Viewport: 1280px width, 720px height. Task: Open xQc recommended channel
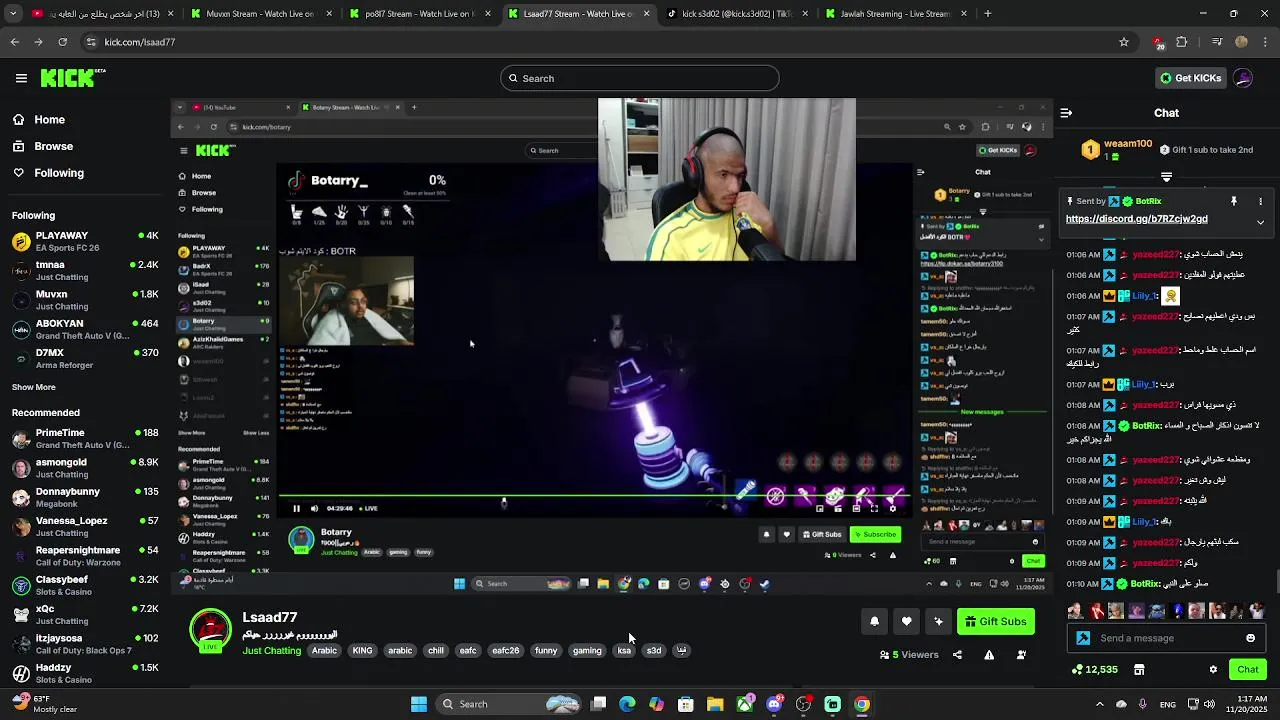coord(85,614)
